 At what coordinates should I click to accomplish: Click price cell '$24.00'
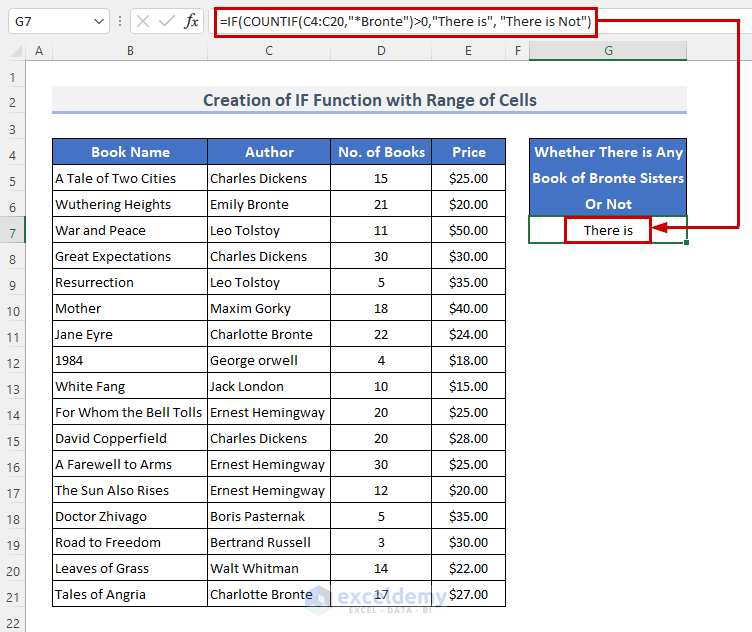pyautogui.click(x=469, y=334)
